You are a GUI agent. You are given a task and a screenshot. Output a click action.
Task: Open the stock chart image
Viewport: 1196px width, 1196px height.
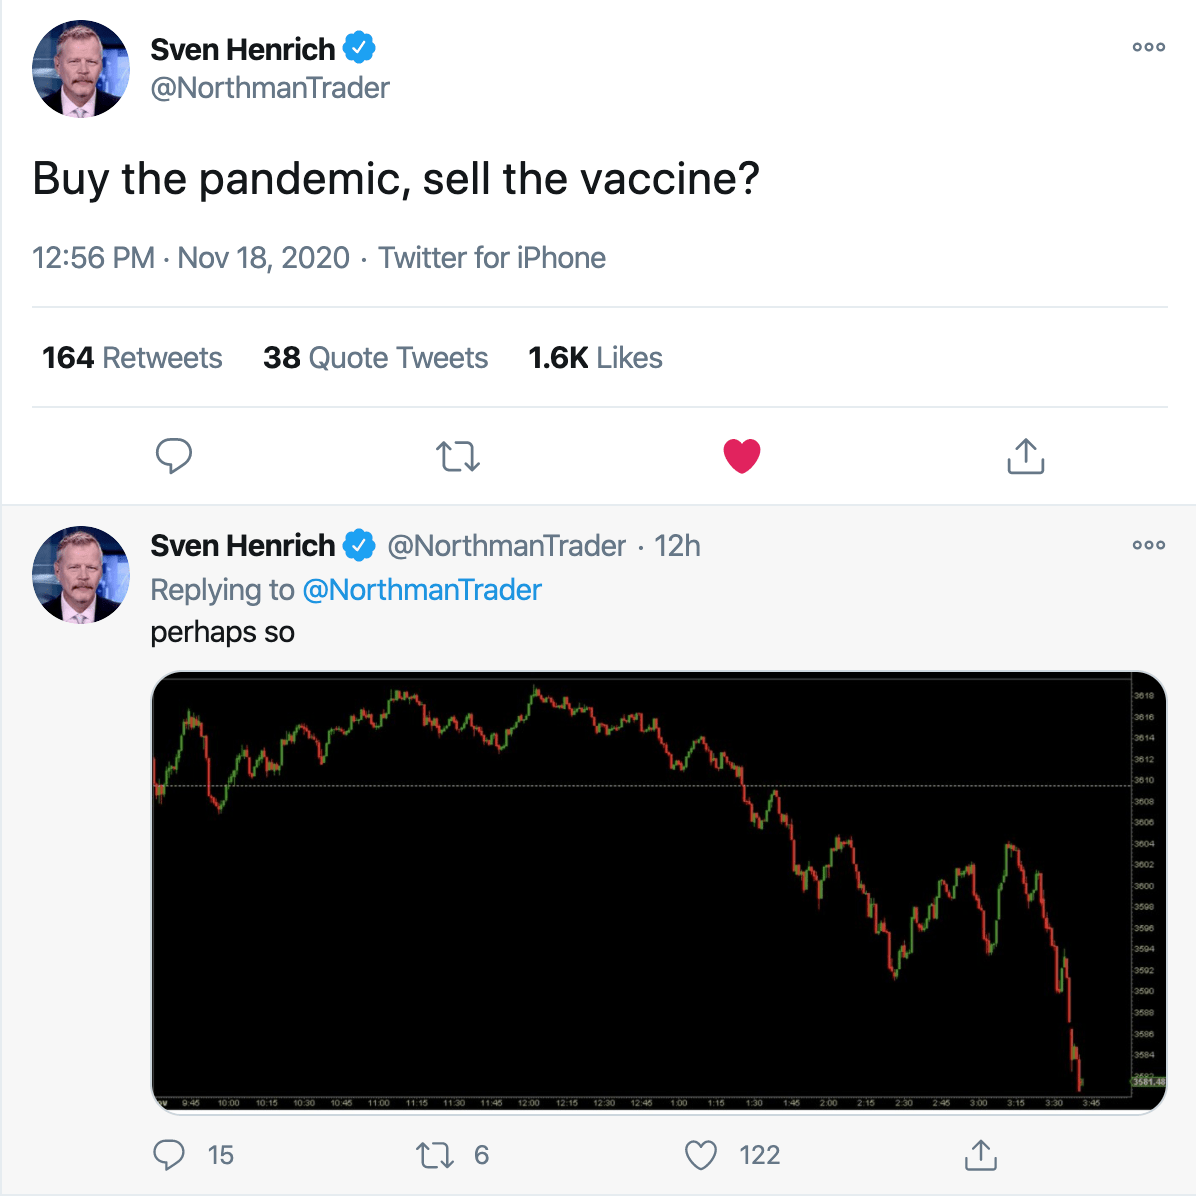(658, 892)
